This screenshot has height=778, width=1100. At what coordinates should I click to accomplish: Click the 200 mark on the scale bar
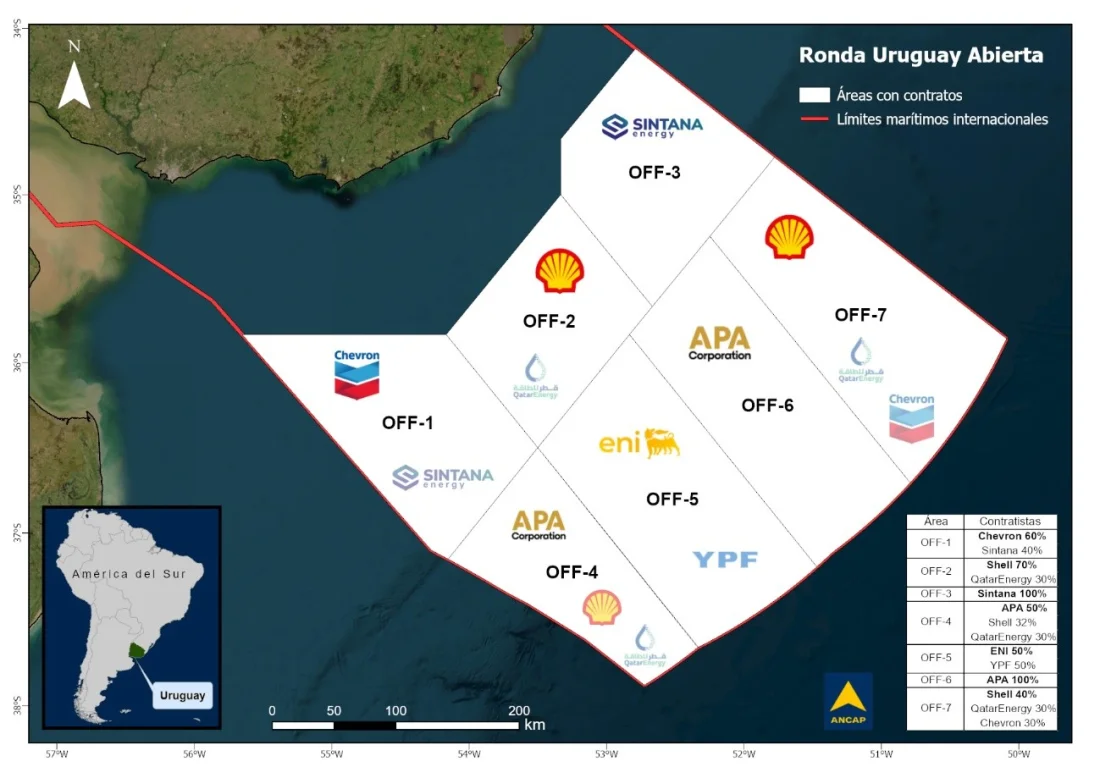(x=518, y=711)
